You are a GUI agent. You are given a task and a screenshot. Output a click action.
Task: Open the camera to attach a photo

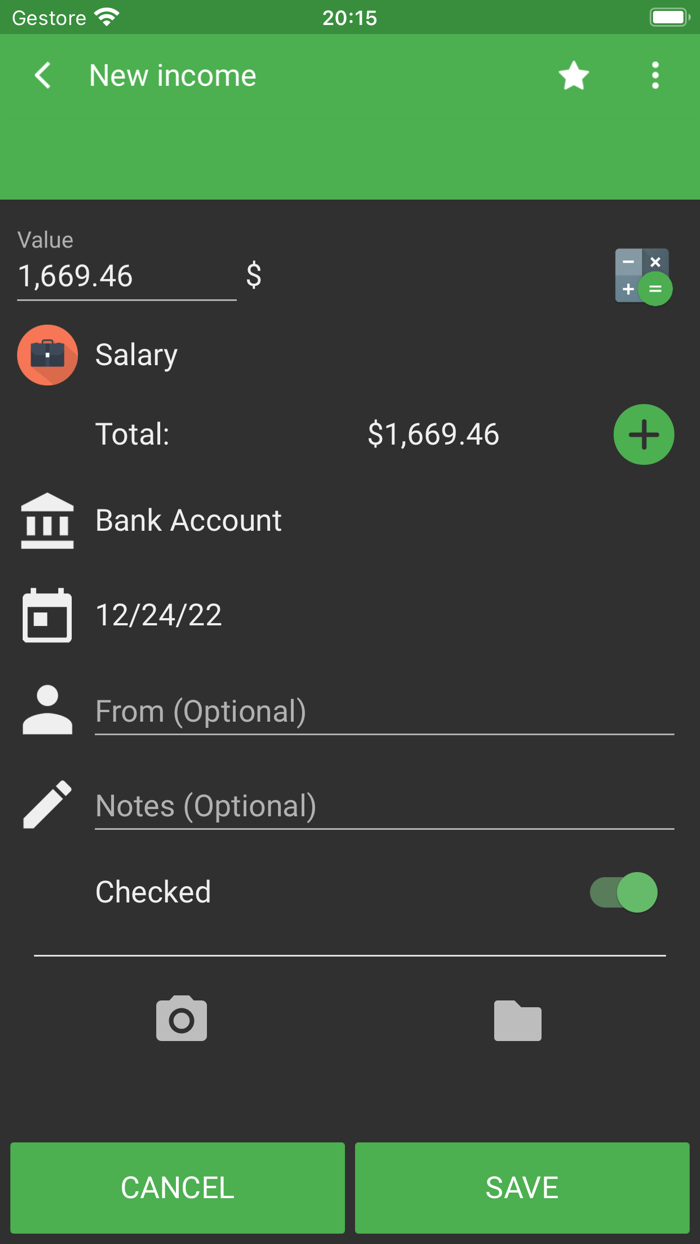(181, 1018)
